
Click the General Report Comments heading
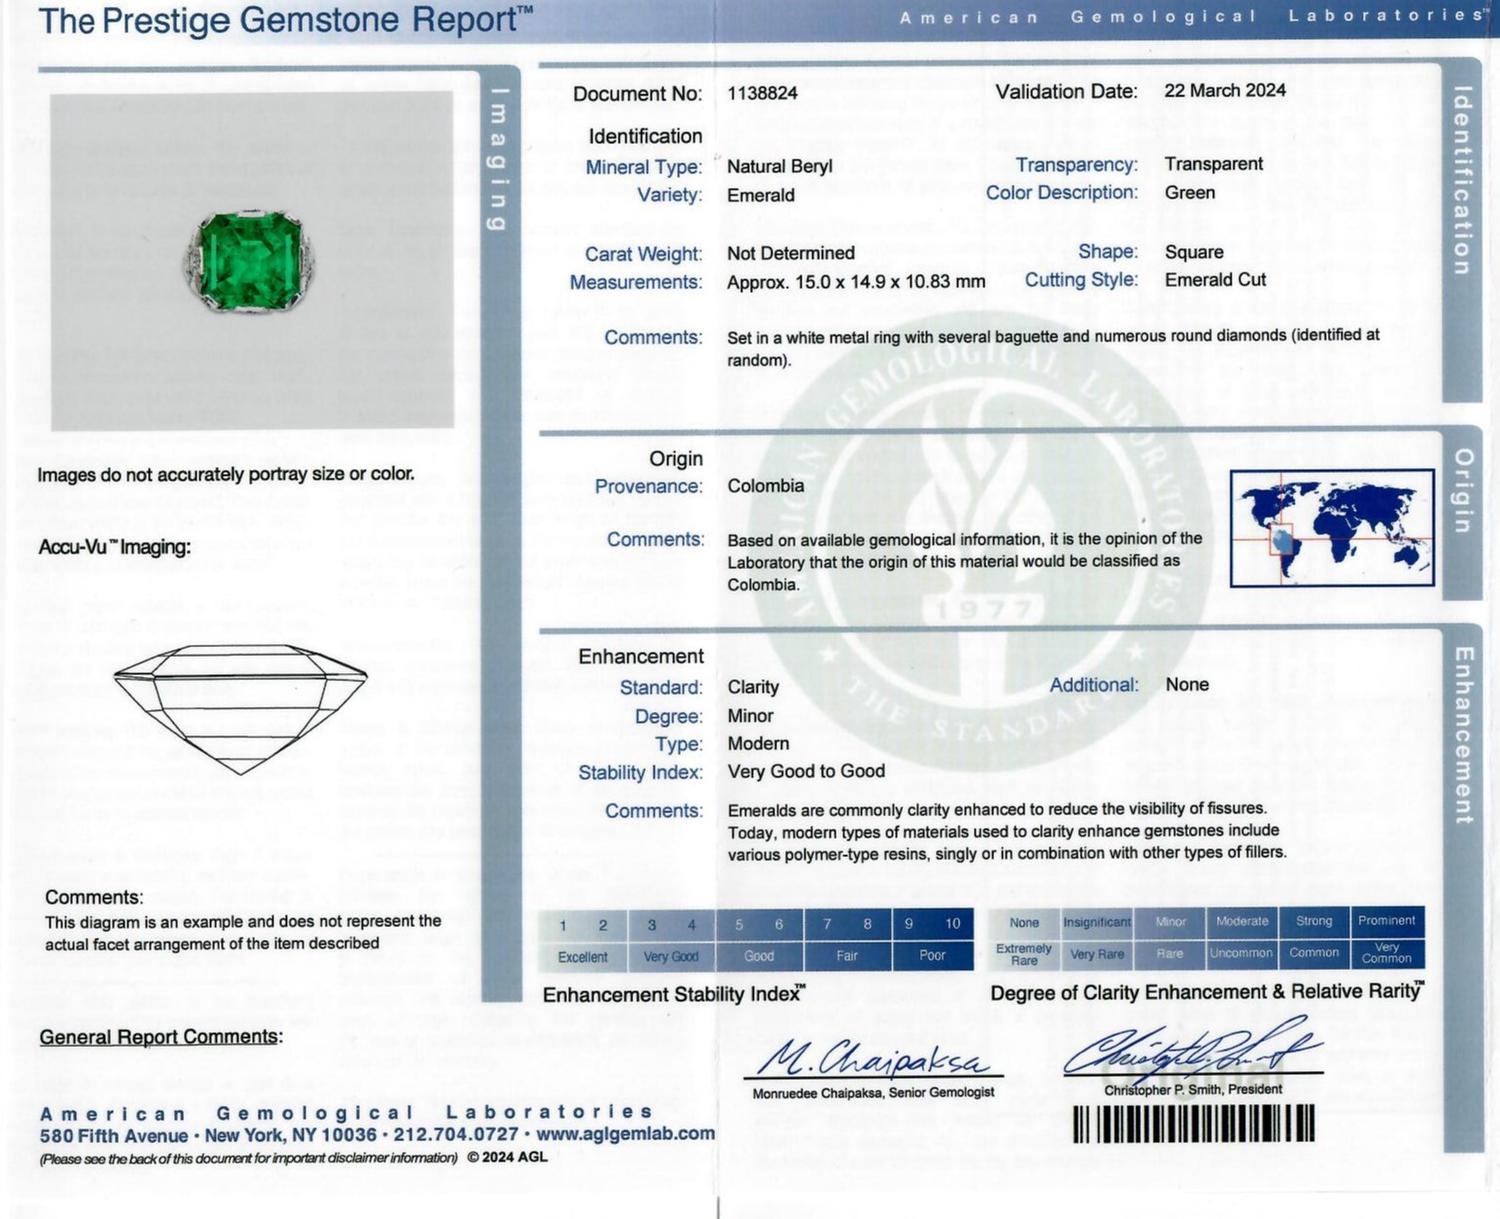161,1037
